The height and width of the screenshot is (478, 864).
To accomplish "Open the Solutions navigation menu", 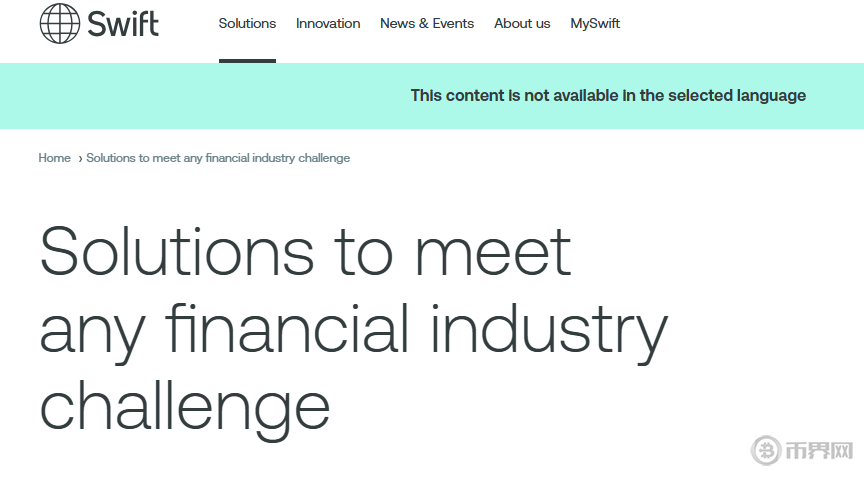I will click(x=247, y=23).
